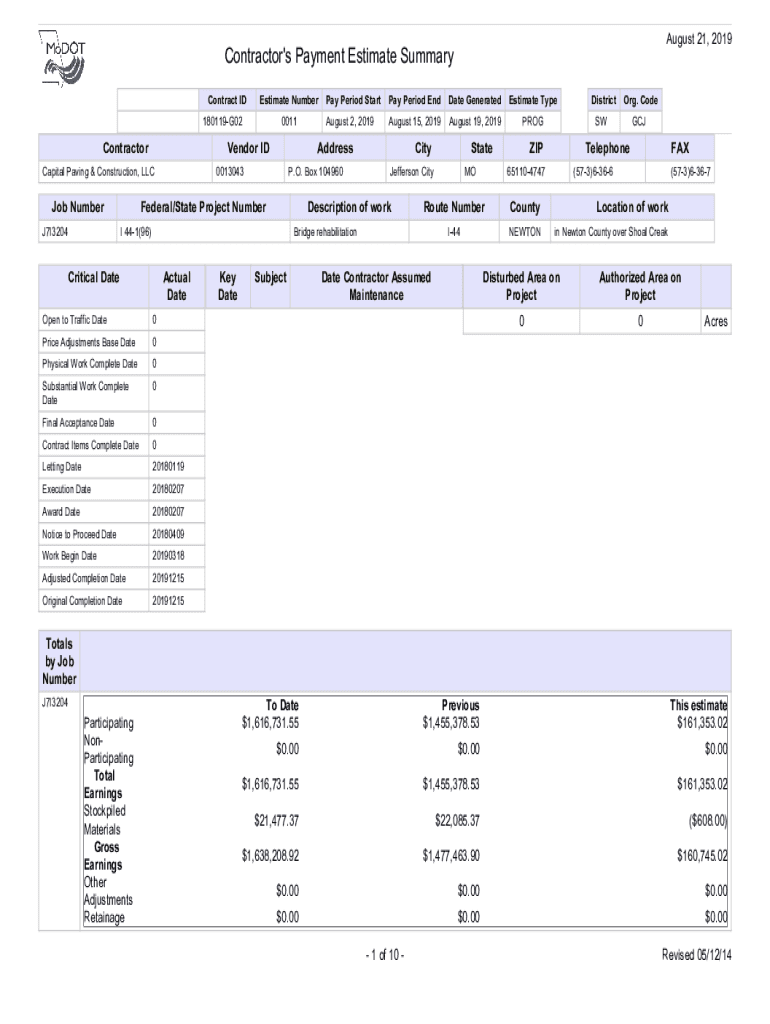Click the Revised 05/12/14 footer text
The image size is (770, 1024).
697,955
